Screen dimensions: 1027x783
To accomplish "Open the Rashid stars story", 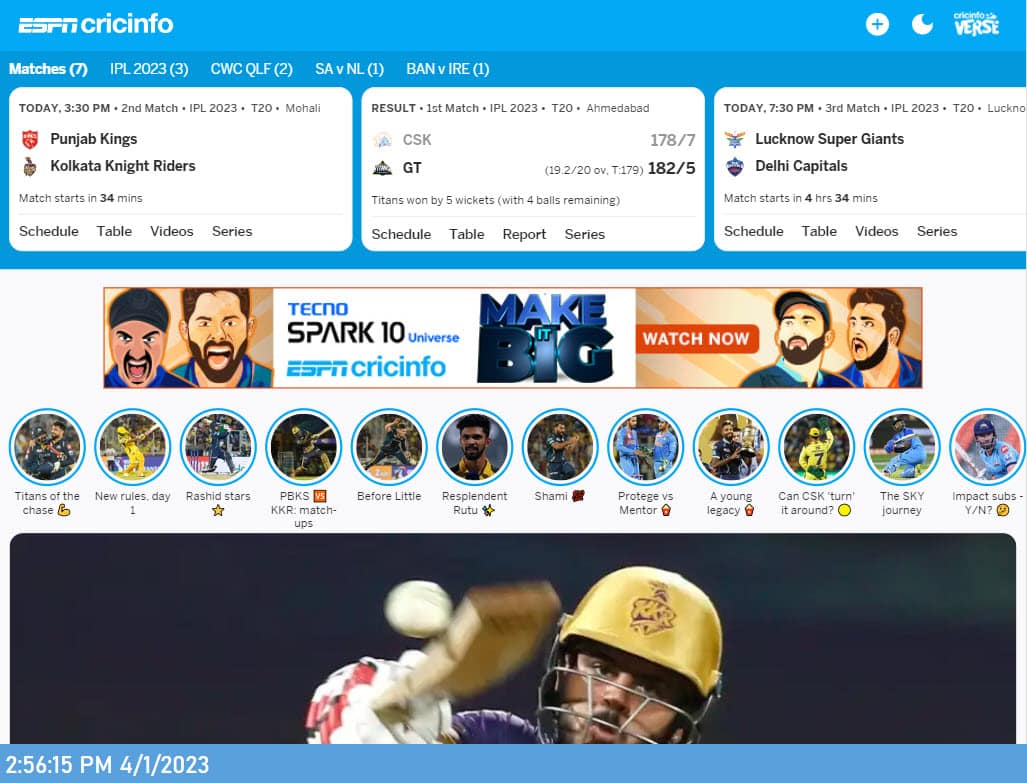I will coord(218,446).
